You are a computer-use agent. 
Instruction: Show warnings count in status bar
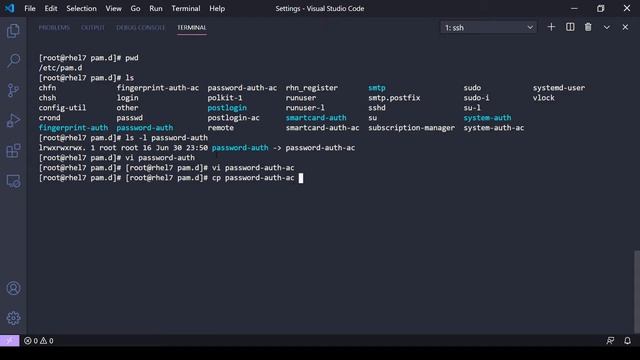click(47, 340)
